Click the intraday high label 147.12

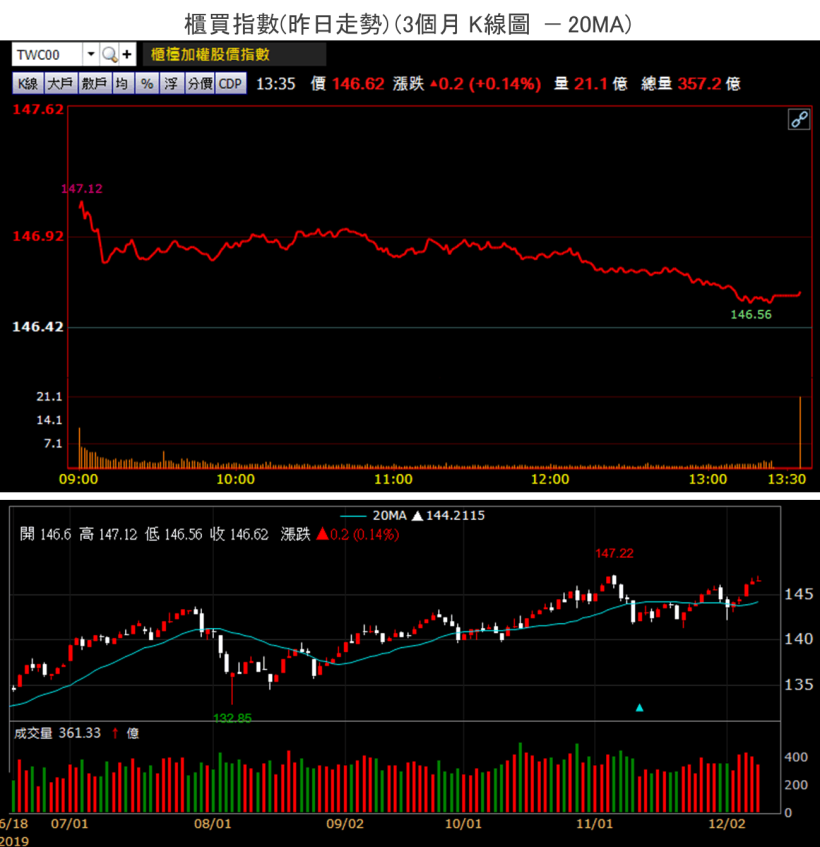82,189
